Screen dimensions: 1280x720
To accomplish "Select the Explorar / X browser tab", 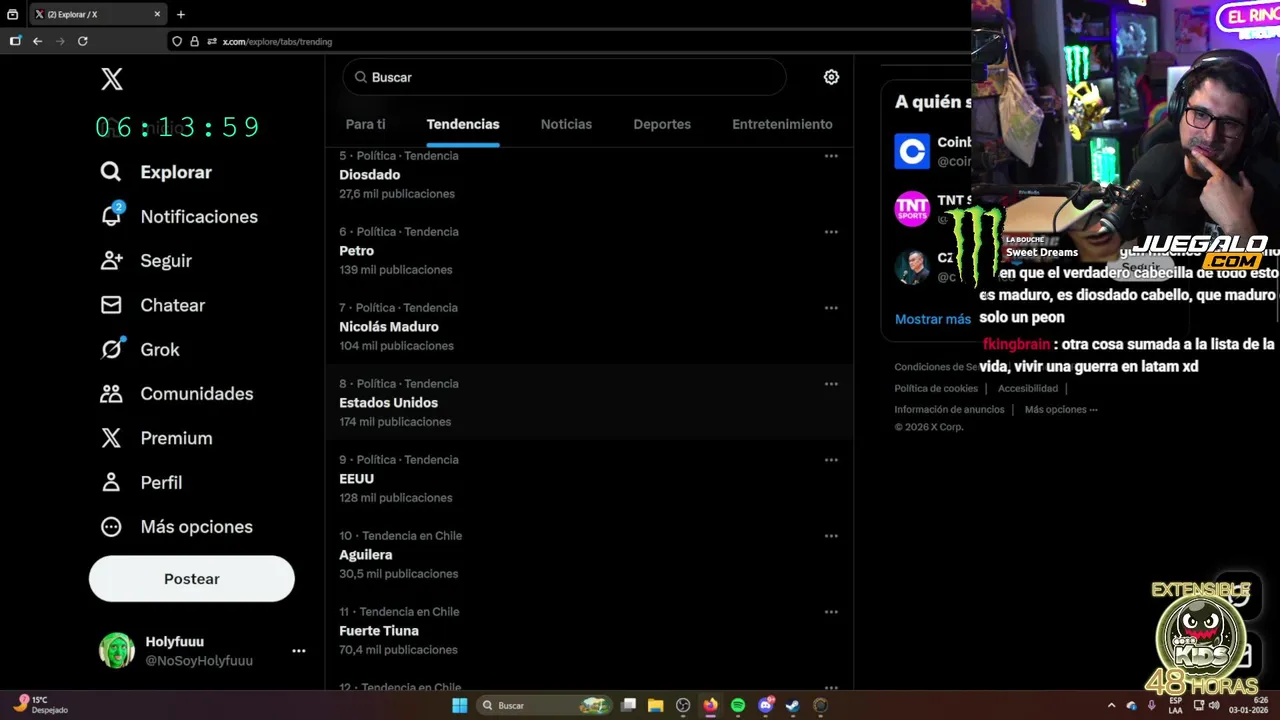I will (97, 14).
